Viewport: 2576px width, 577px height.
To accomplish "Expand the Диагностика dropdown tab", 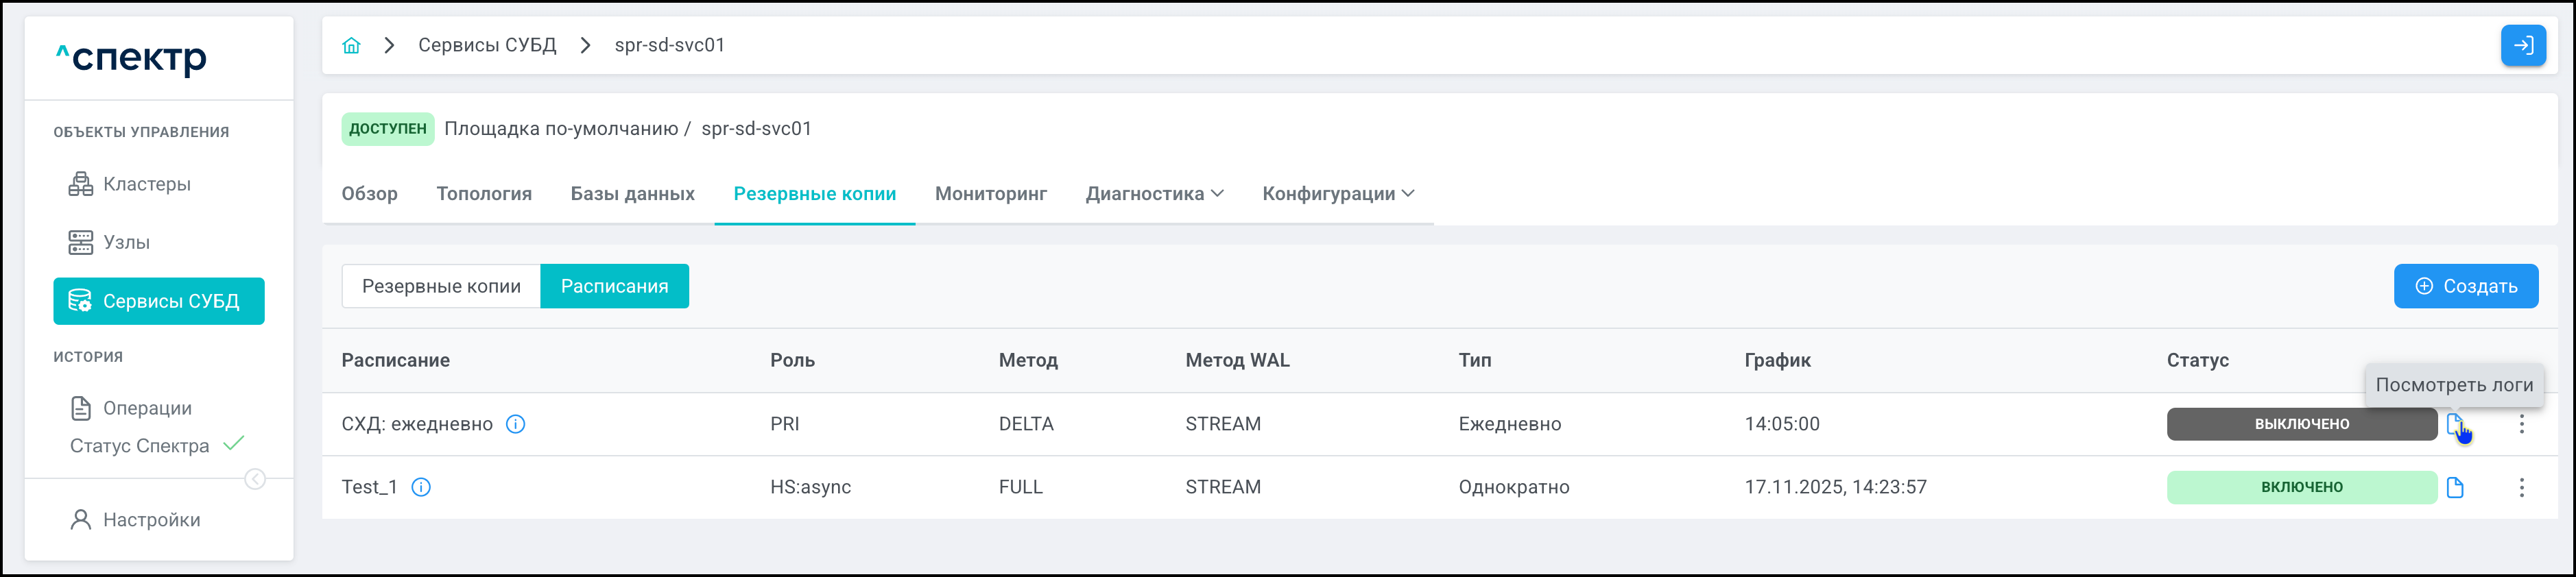I will 1154,194.
